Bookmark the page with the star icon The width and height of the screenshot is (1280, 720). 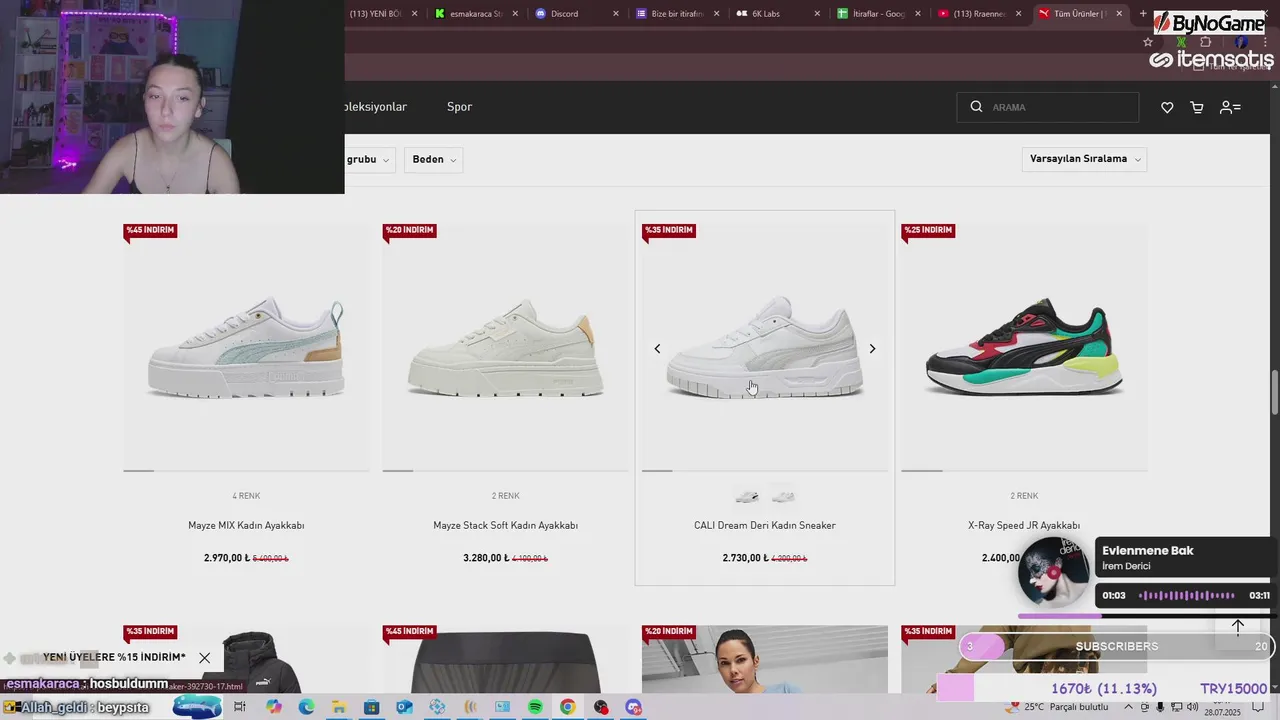[x=1148, y=42]
